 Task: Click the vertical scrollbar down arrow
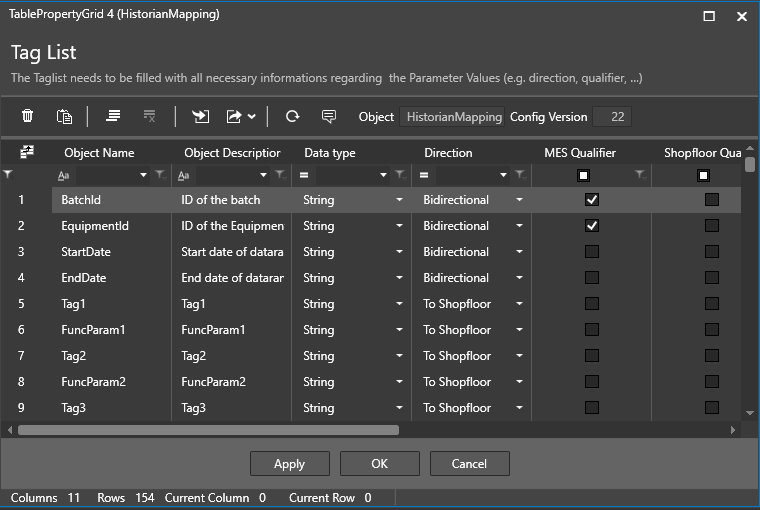(x=750, y=413)
